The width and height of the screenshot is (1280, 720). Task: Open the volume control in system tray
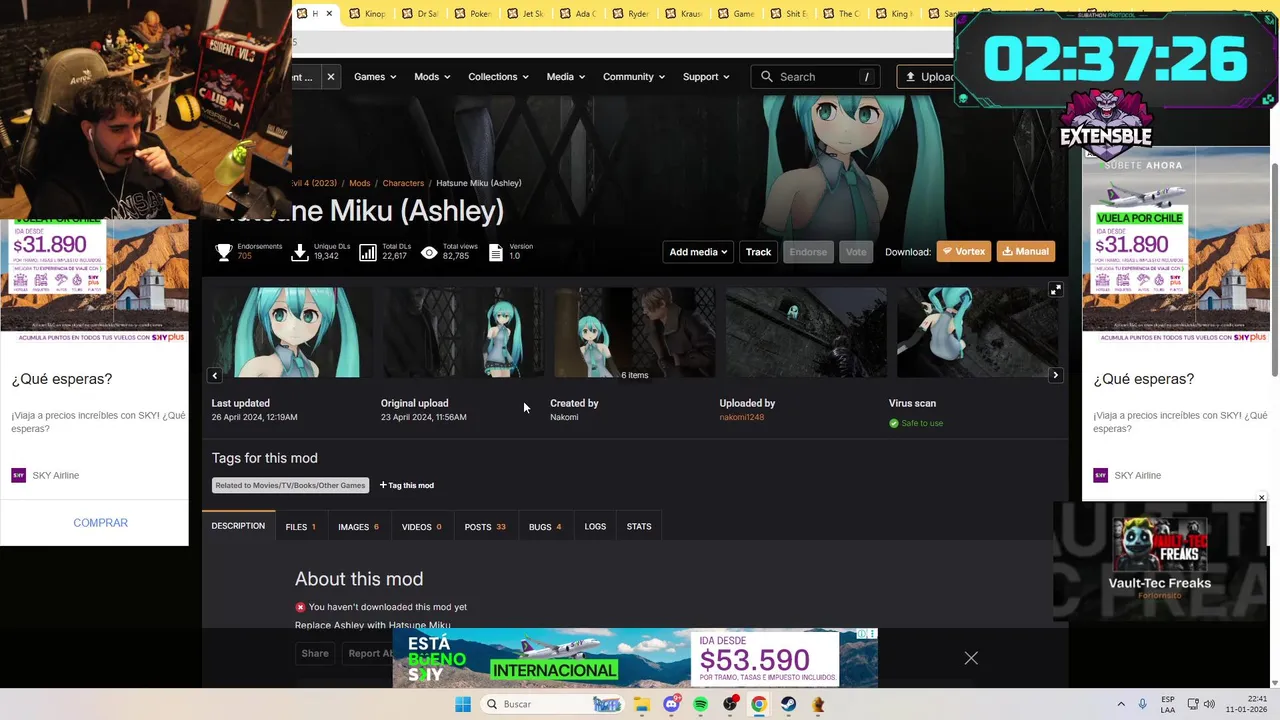[x=1209, y=704]
